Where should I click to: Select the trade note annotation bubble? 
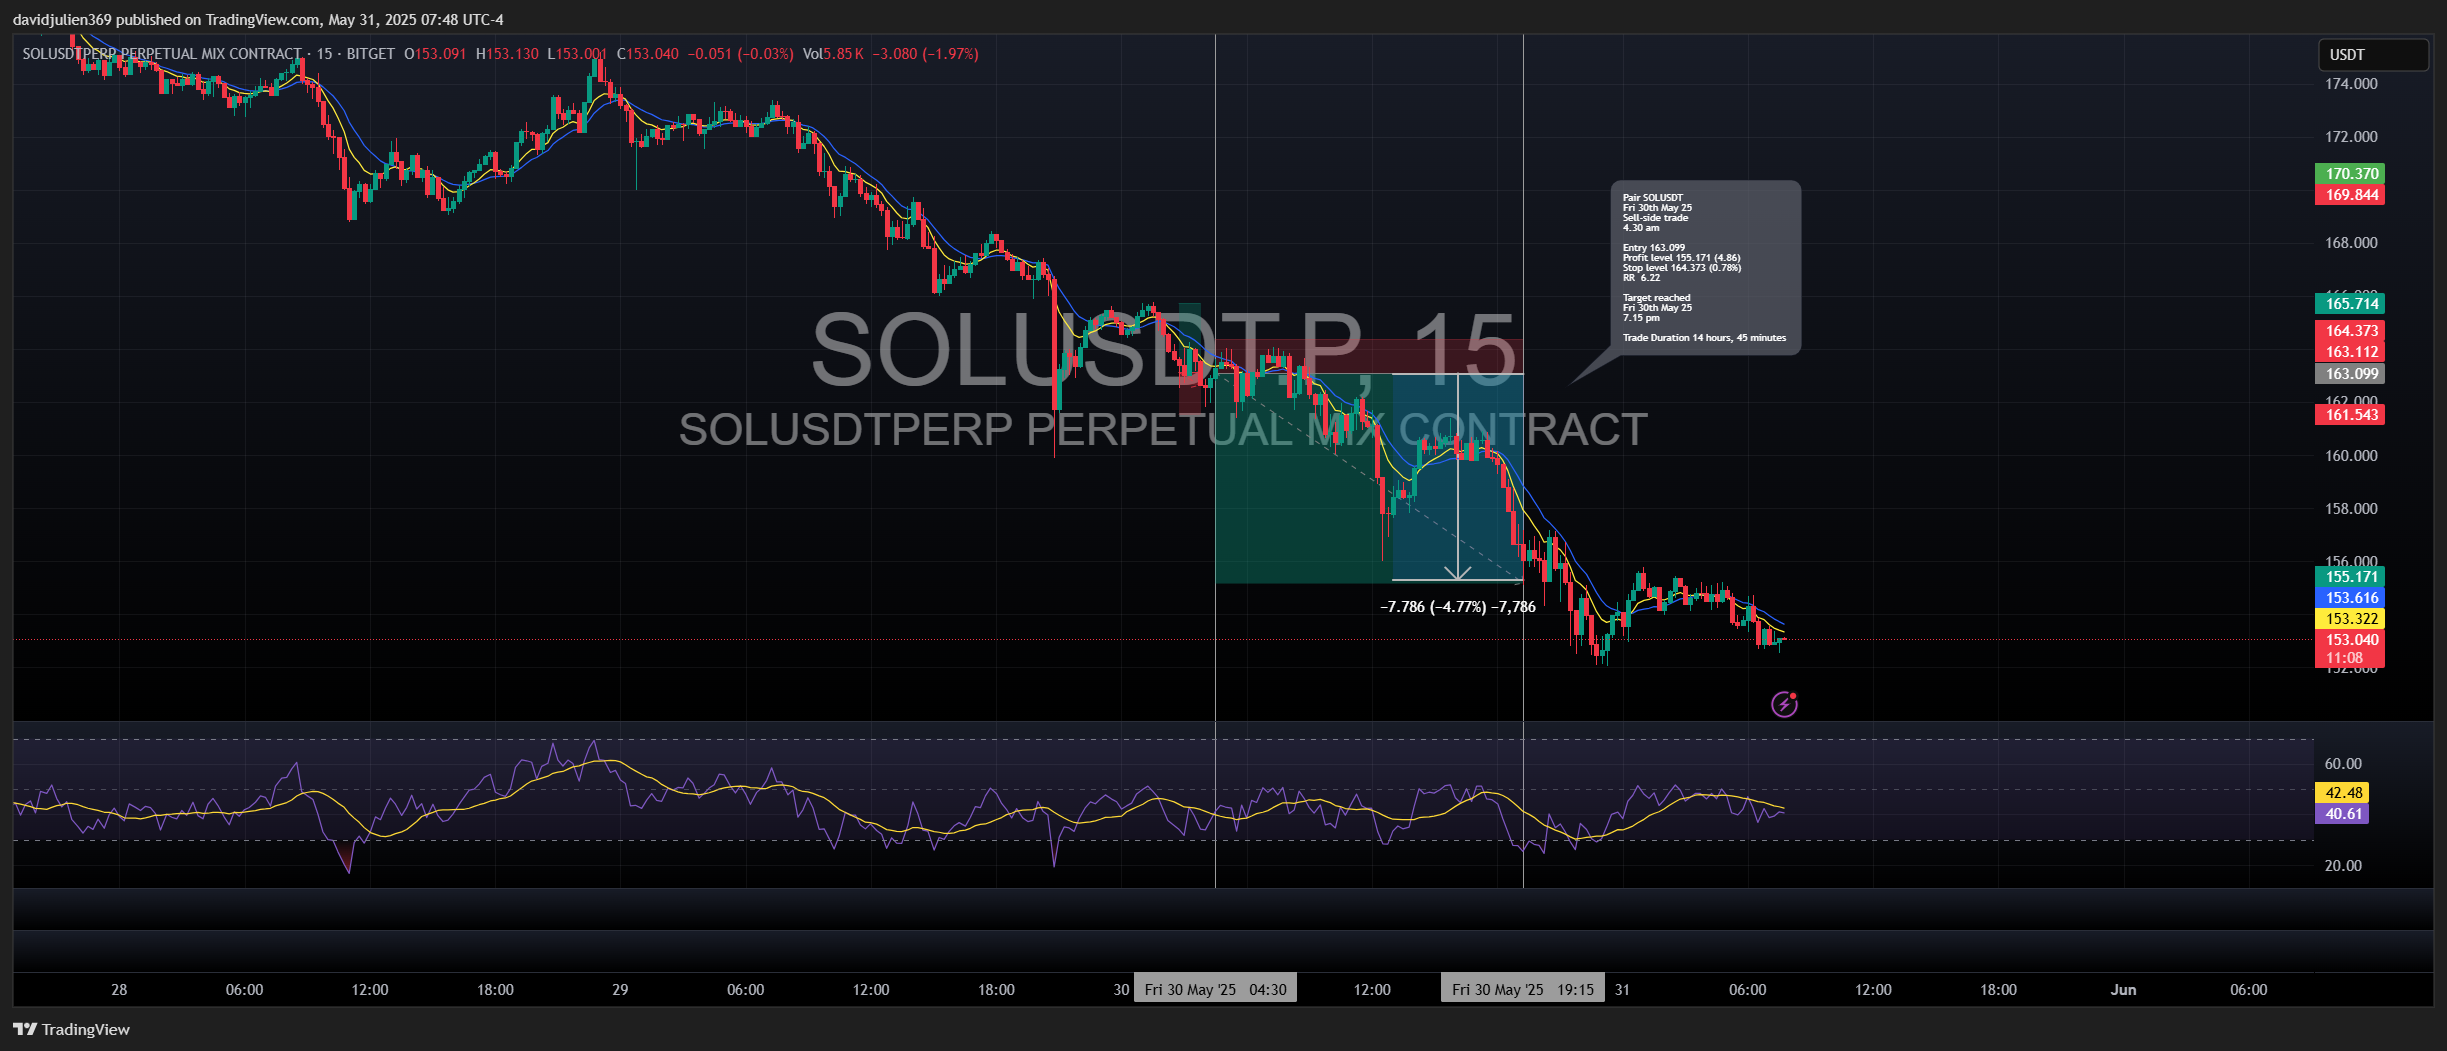click(x=1705, y=267)
